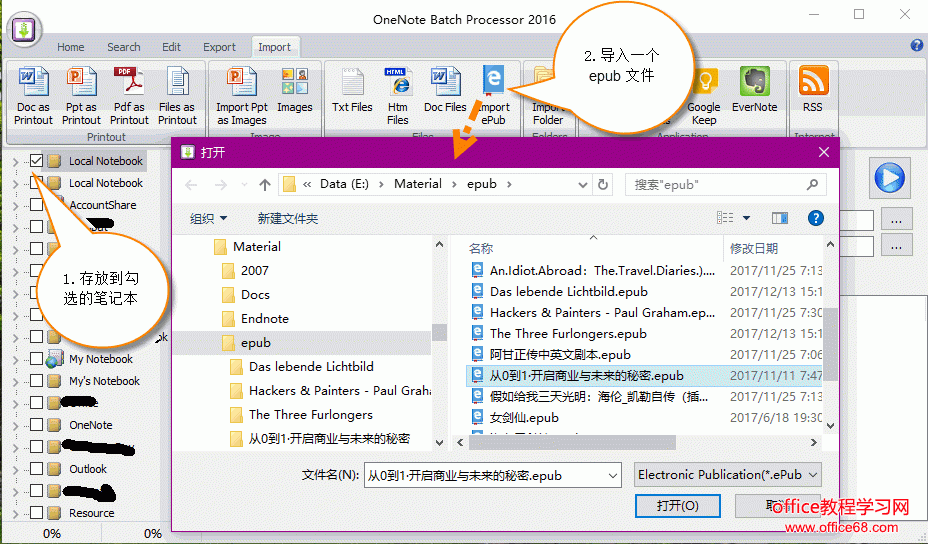Click the file list vertical scrollbar
Image resolution: width=928 pixels, height=544 pixels.
click(830, 343)
